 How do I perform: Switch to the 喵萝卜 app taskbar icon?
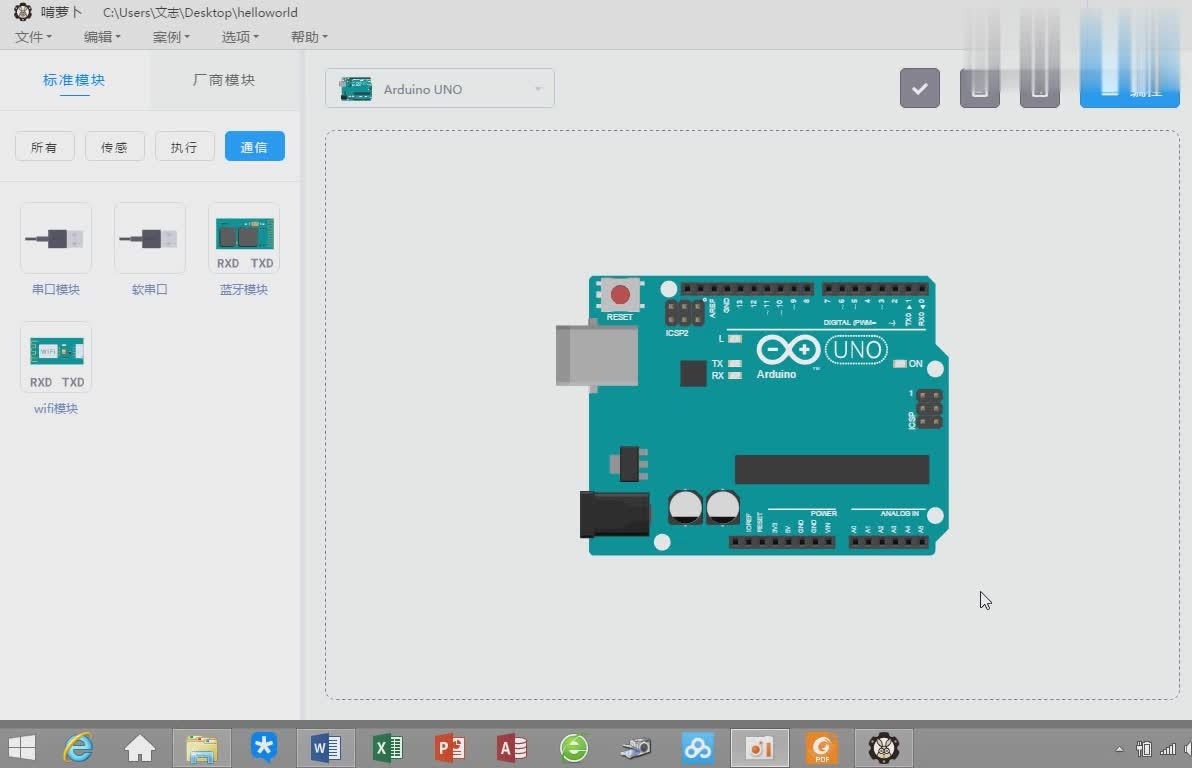tap(884, 748)
